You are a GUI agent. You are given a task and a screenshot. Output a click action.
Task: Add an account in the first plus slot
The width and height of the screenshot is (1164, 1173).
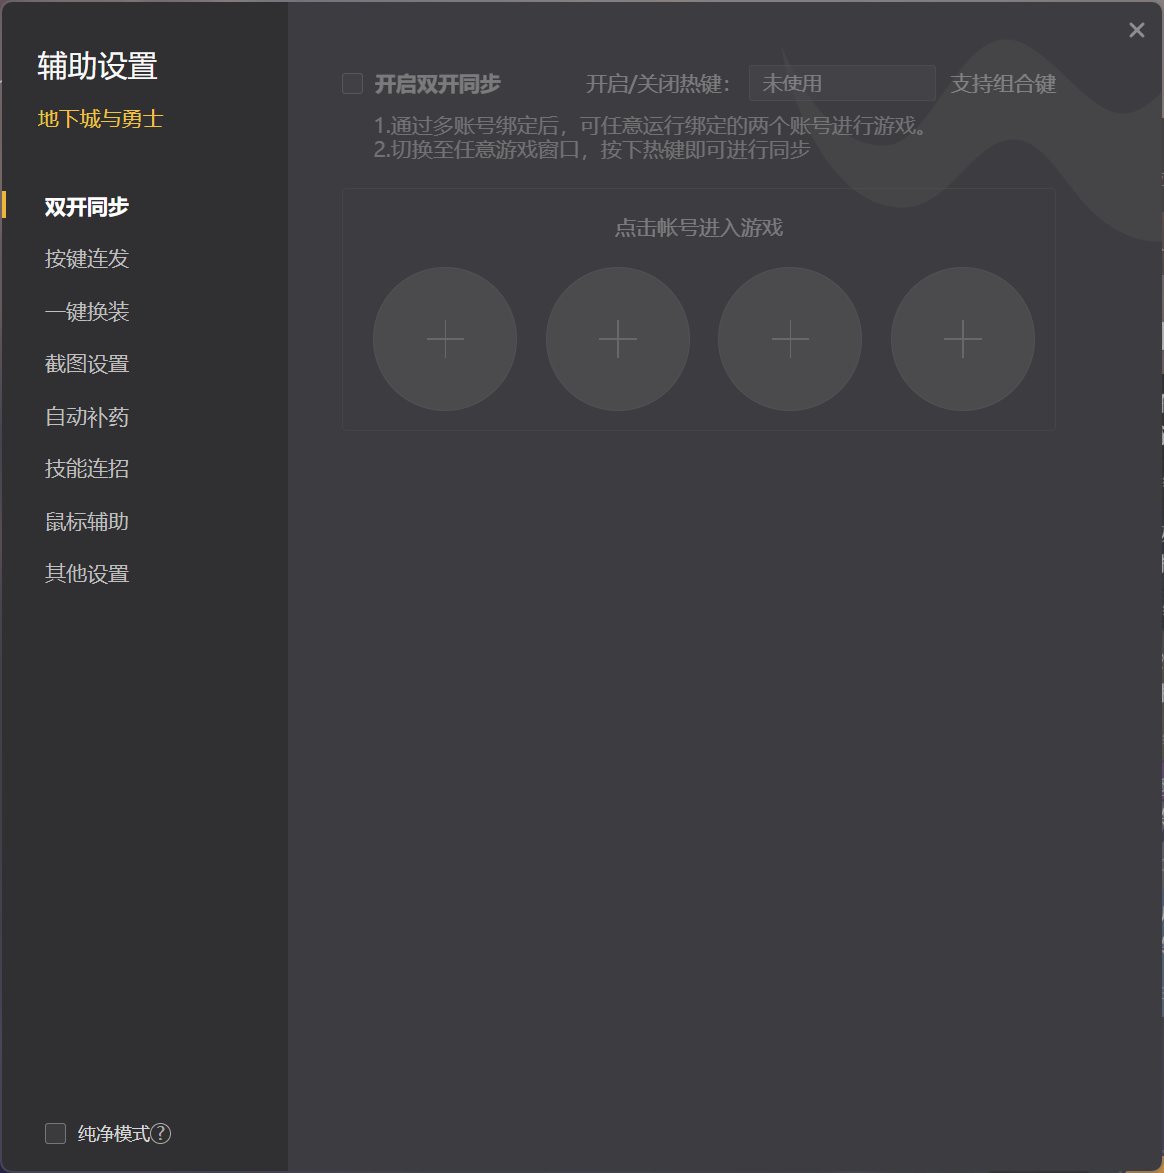(445, 339)
